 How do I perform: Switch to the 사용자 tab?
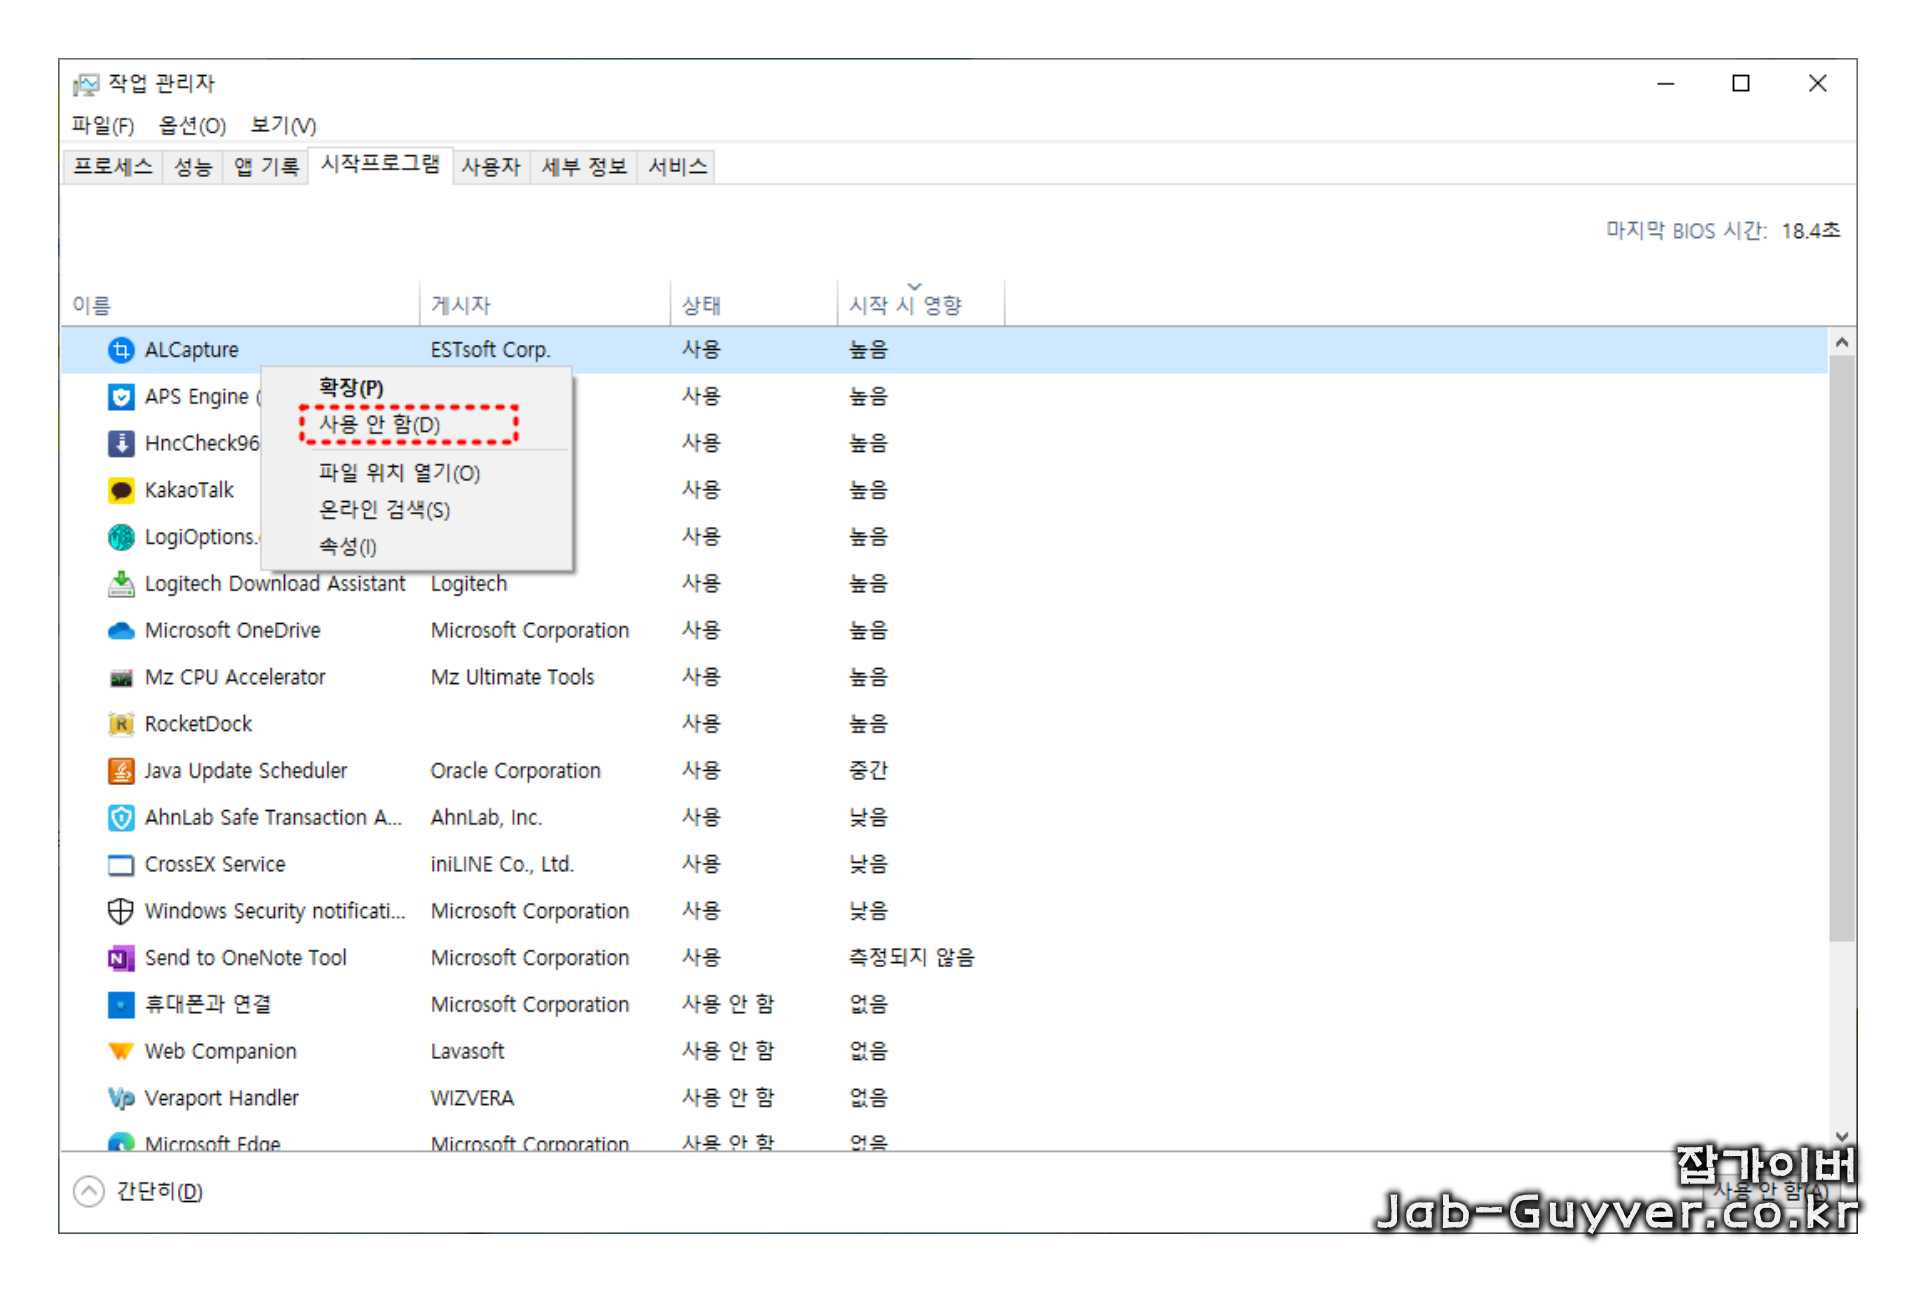click(x=491, y=167)
